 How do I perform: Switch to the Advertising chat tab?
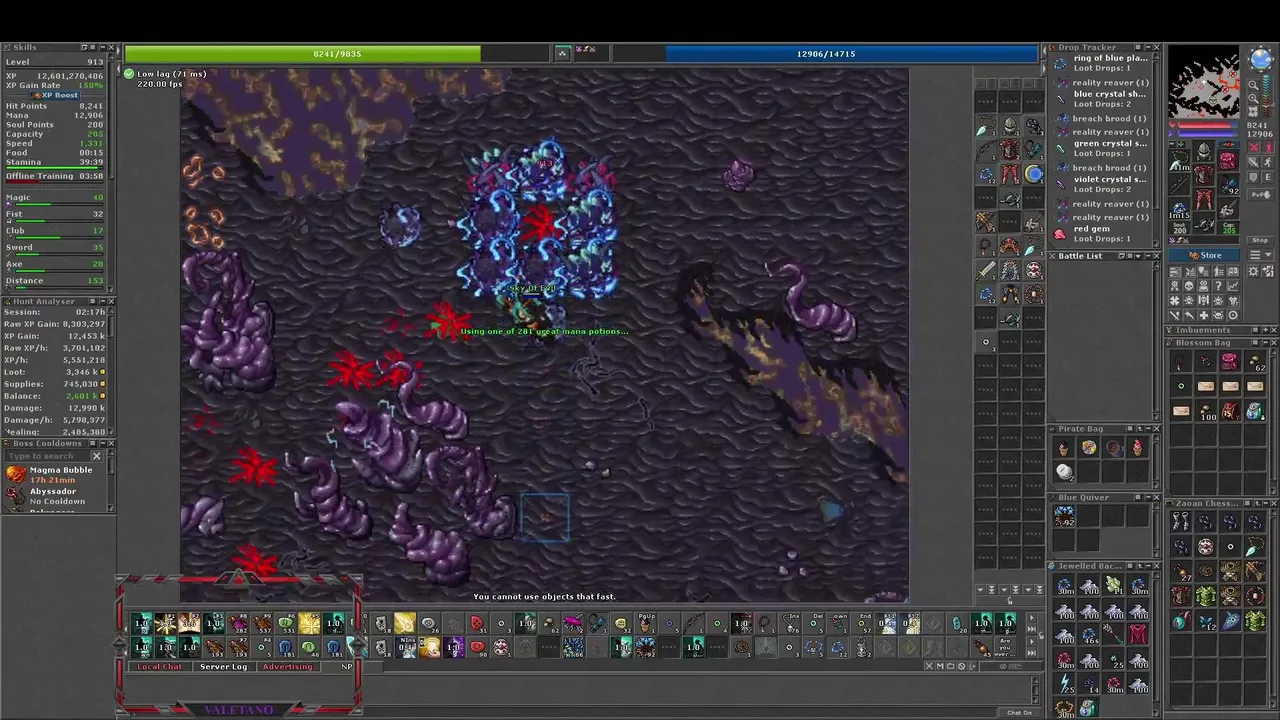pyautogui.click(x=288, y=667)
